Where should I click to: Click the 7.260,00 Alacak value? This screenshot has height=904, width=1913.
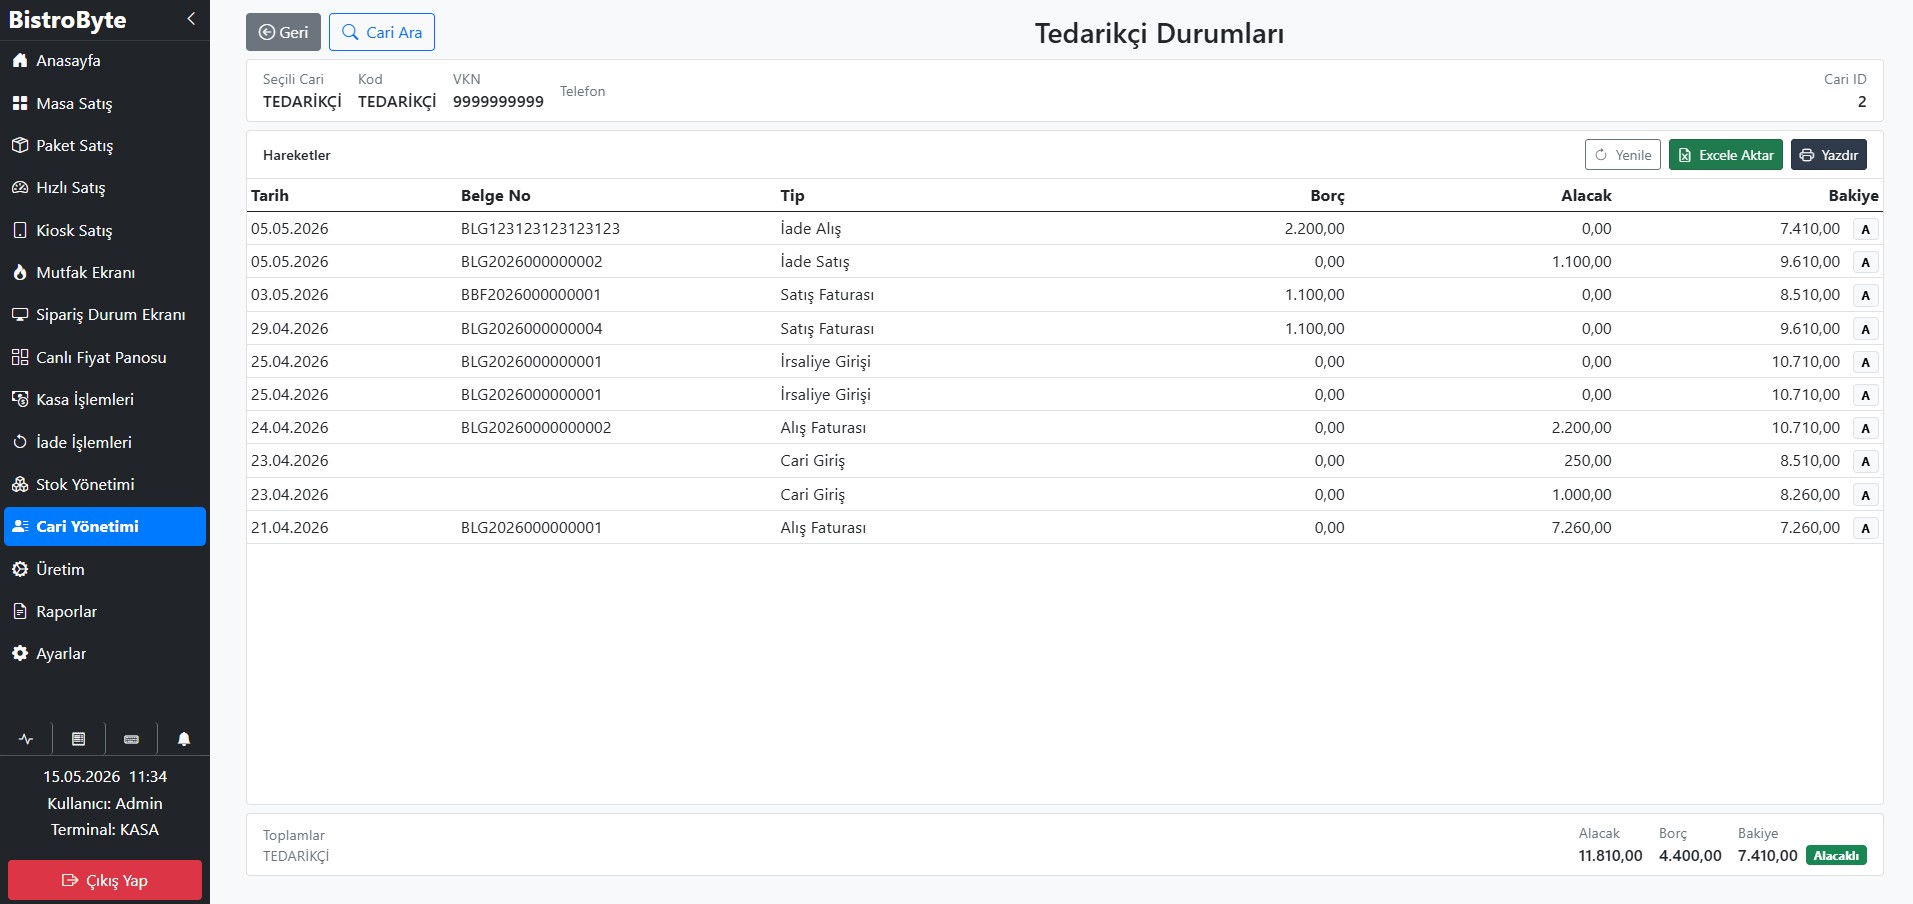pyautogui.click(x=1582, y=527)
